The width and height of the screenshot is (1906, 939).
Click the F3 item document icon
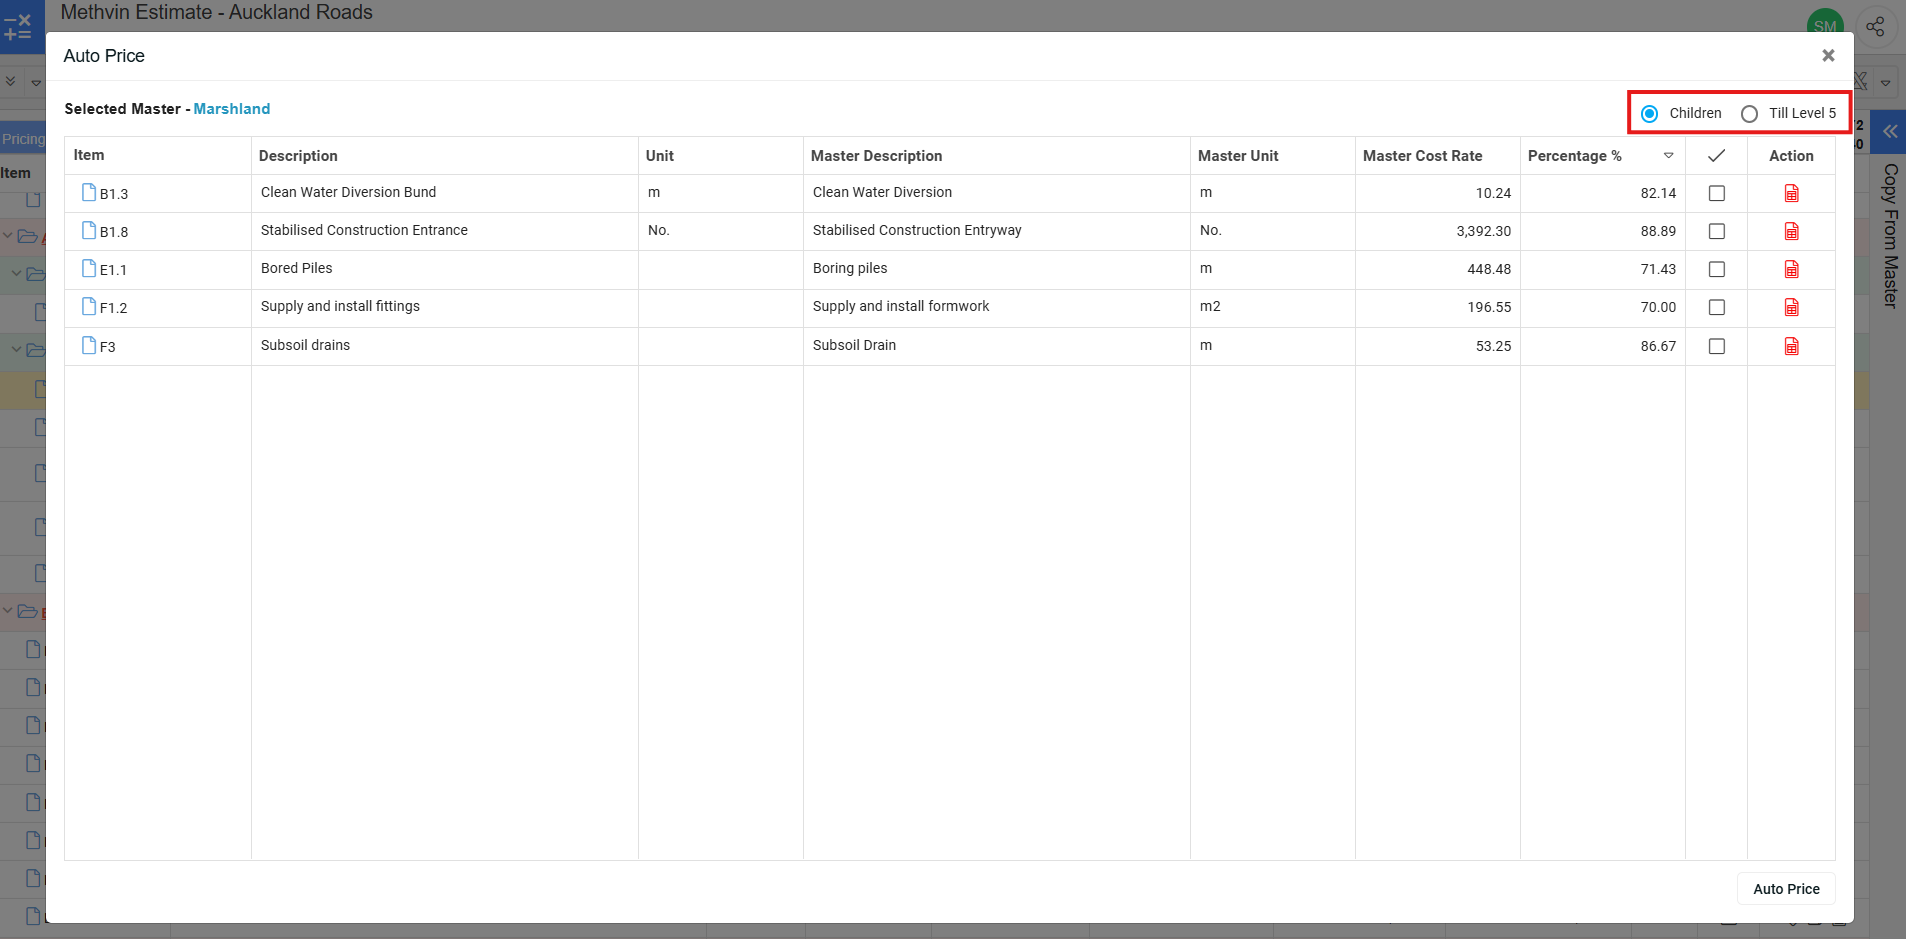coord(89,345)
